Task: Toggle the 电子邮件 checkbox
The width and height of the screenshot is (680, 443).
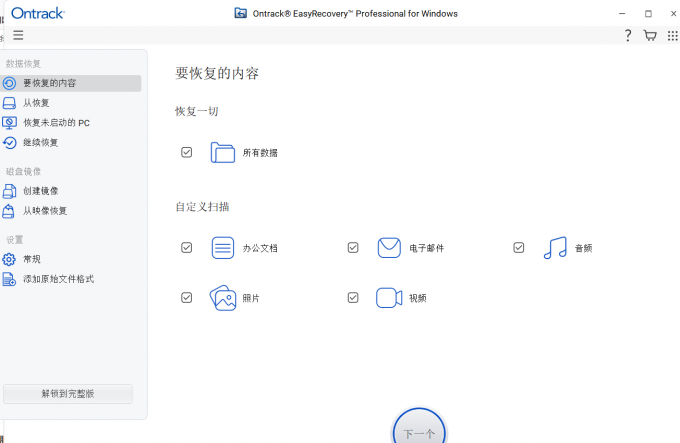Action: click(x=353, y=248)
